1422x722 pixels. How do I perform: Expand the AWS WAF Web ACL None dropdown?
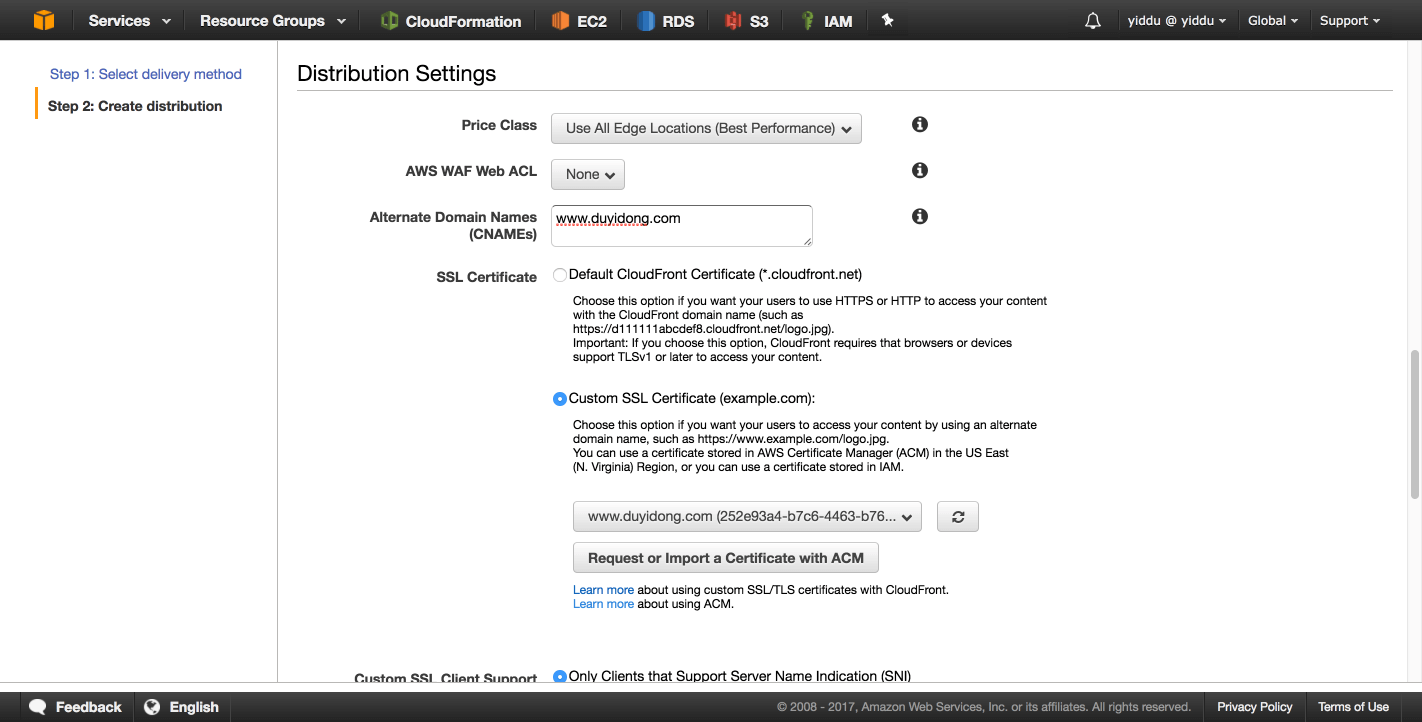588,174
